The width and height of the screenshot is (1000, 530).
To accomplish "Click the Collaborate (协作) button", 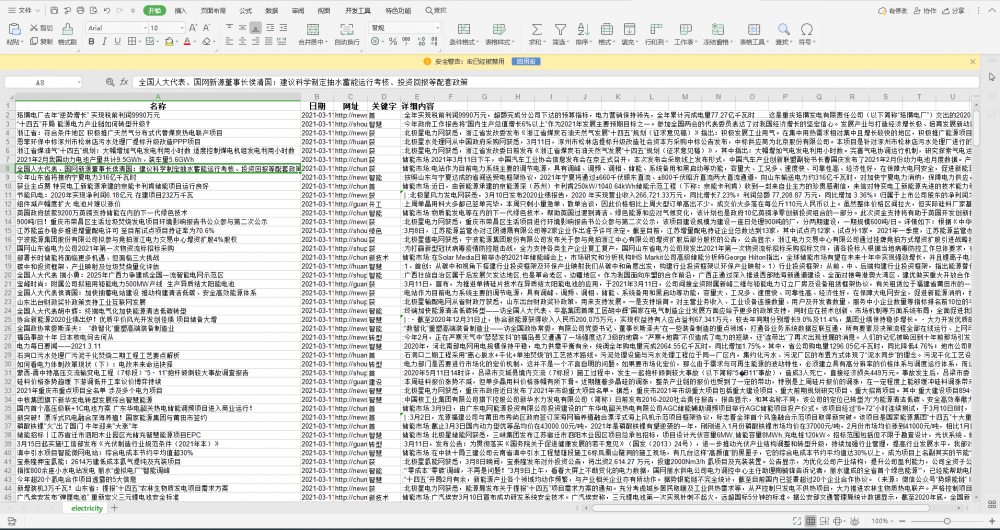I will [925, 11].
